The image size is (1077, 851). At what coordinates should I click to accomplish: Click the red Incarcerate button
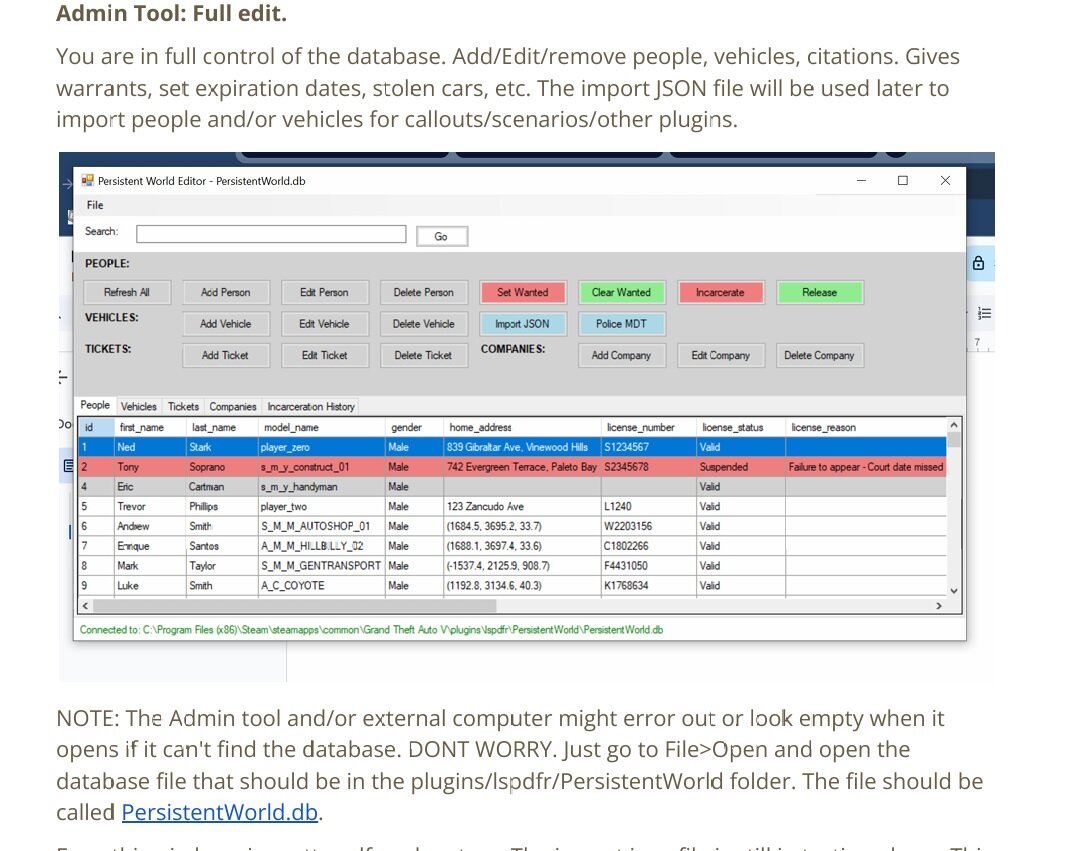click(x=720, y=293)
